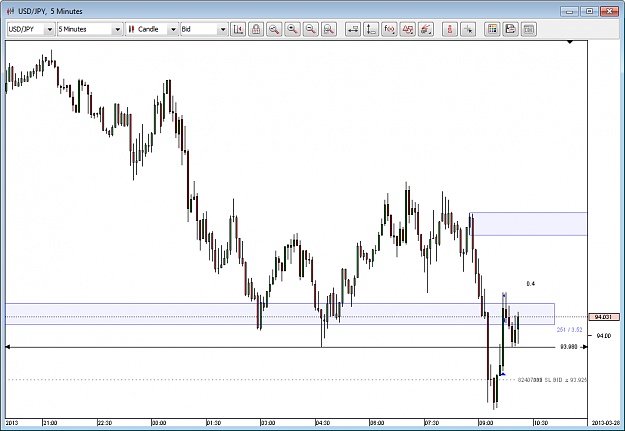Viewport: 625px width, 431px height.
Task: Minimize the USD/JPY chart window
Action: [x=570, y=11]
